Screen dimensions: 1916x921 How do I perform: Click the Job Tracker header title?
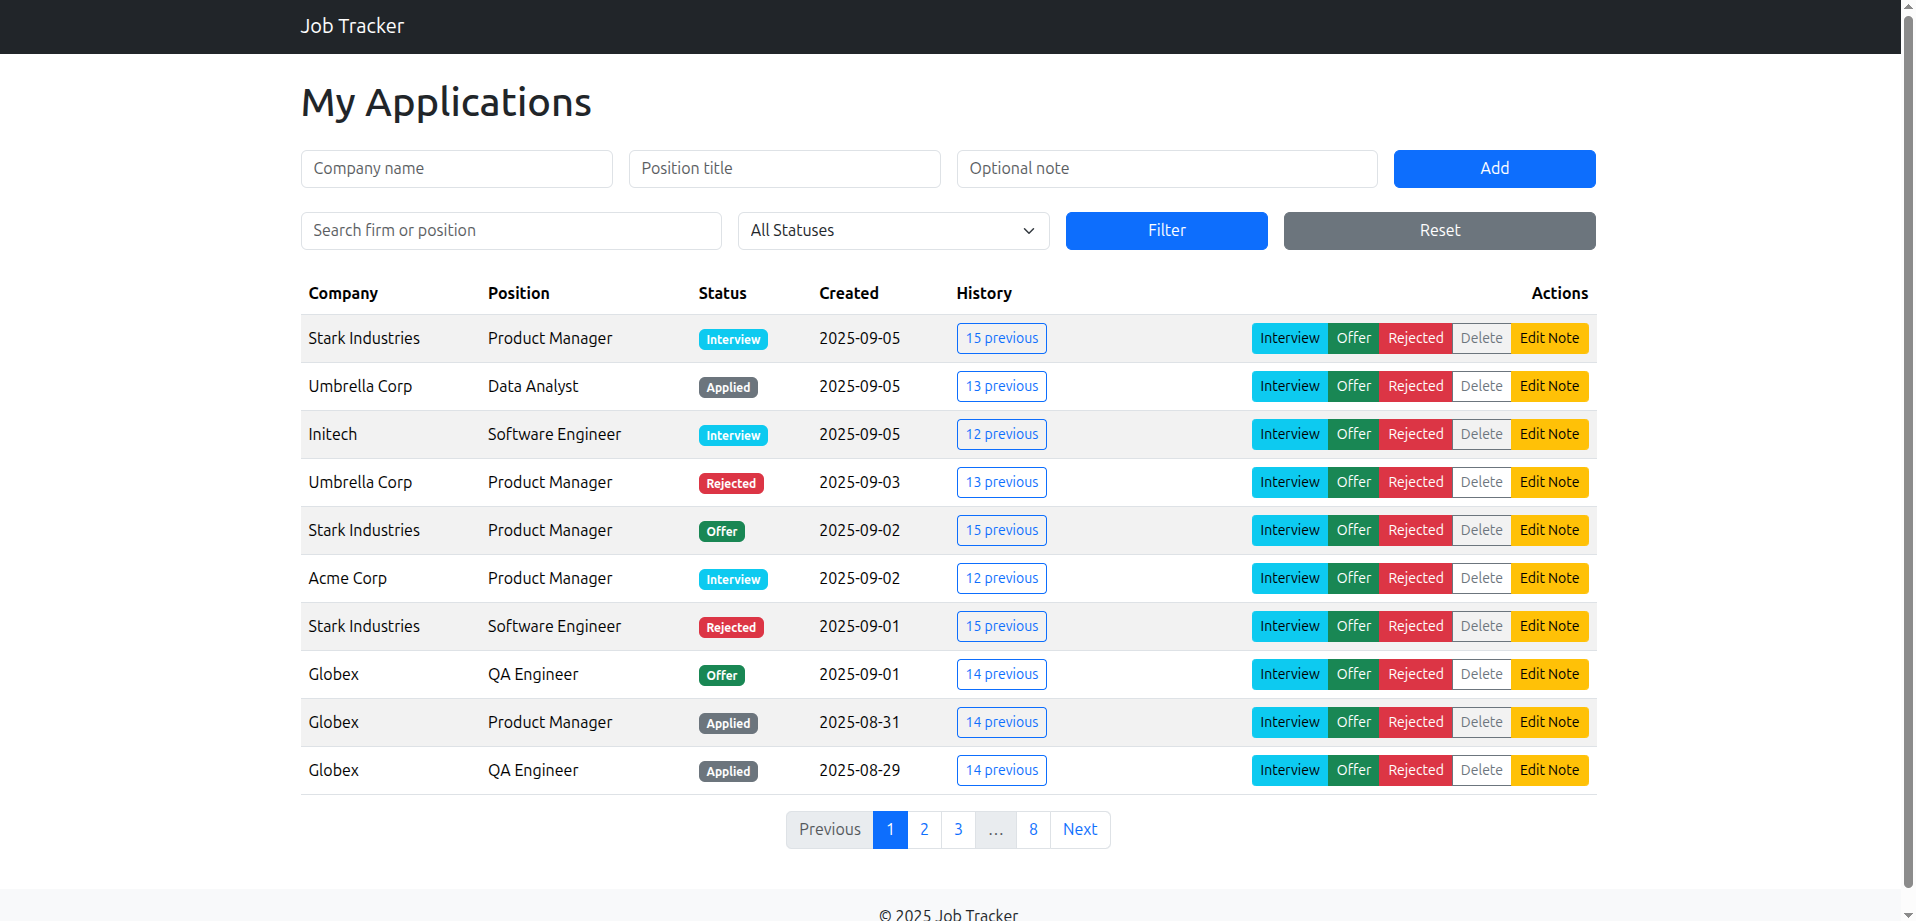pyautogui.click(x=352, y=26)
